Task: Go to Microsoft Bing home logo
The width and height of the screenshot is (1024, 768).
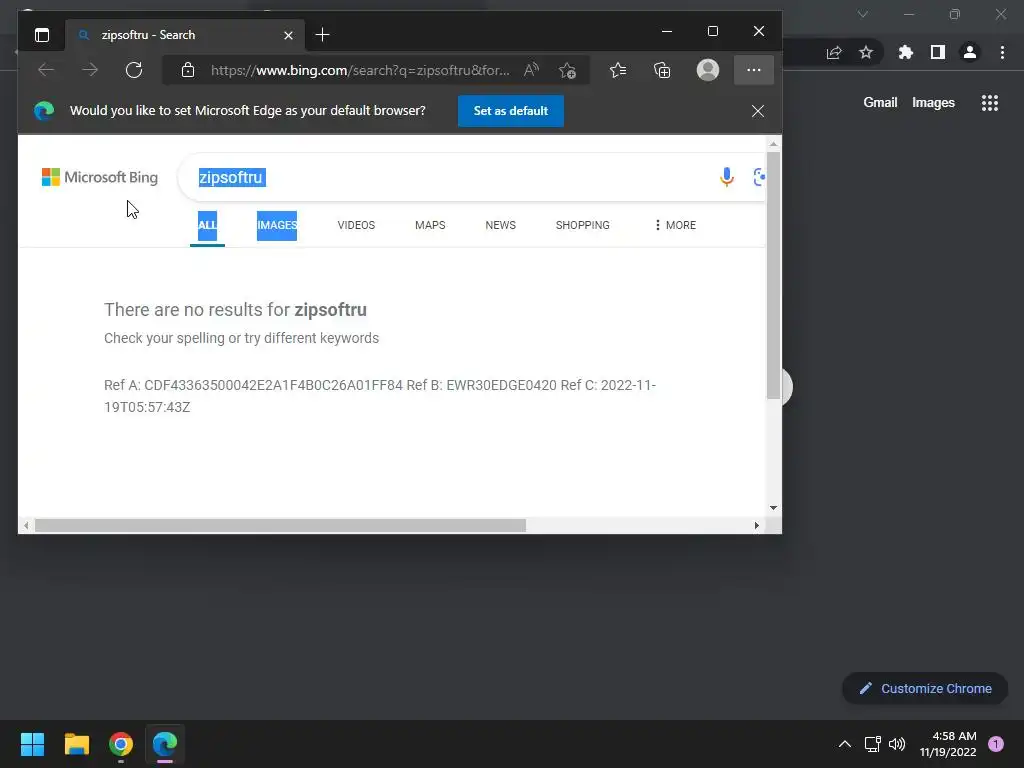Action: [x=100, y=177]
